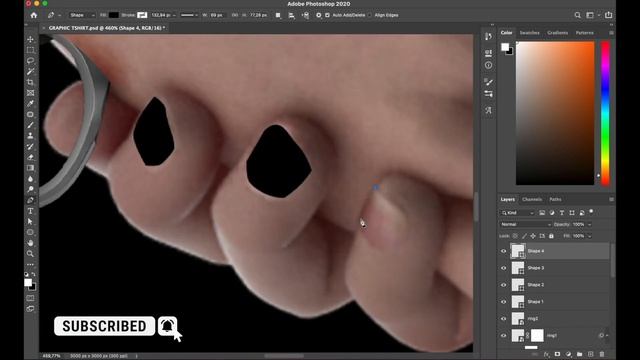This screenshot has width=640, height=360.
Task: Open the Shape tool mode dropdown
Action: 82,15
